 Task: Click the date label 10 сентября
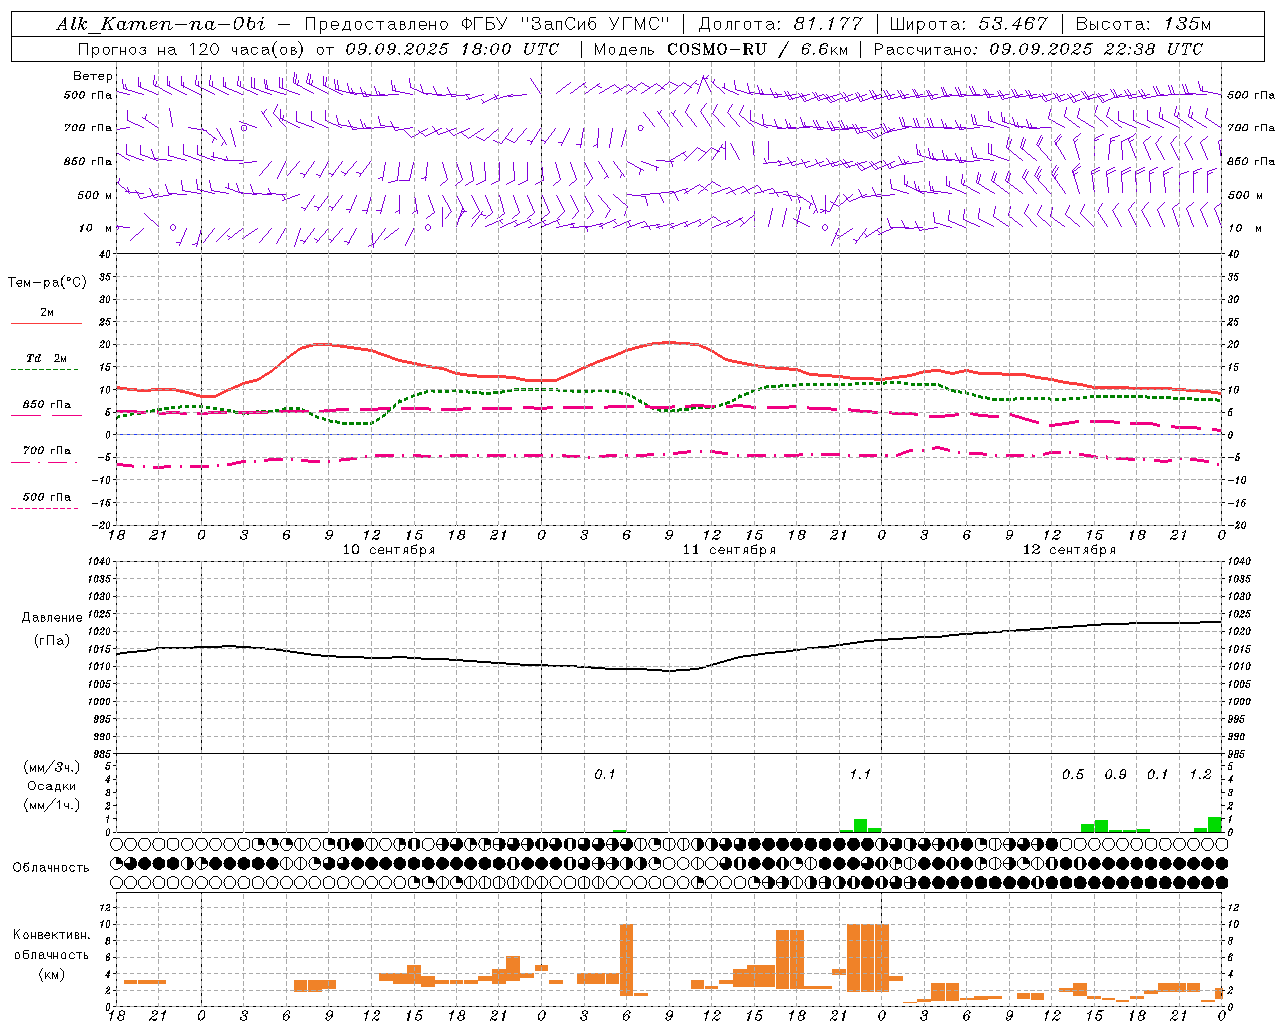[388, 550]
